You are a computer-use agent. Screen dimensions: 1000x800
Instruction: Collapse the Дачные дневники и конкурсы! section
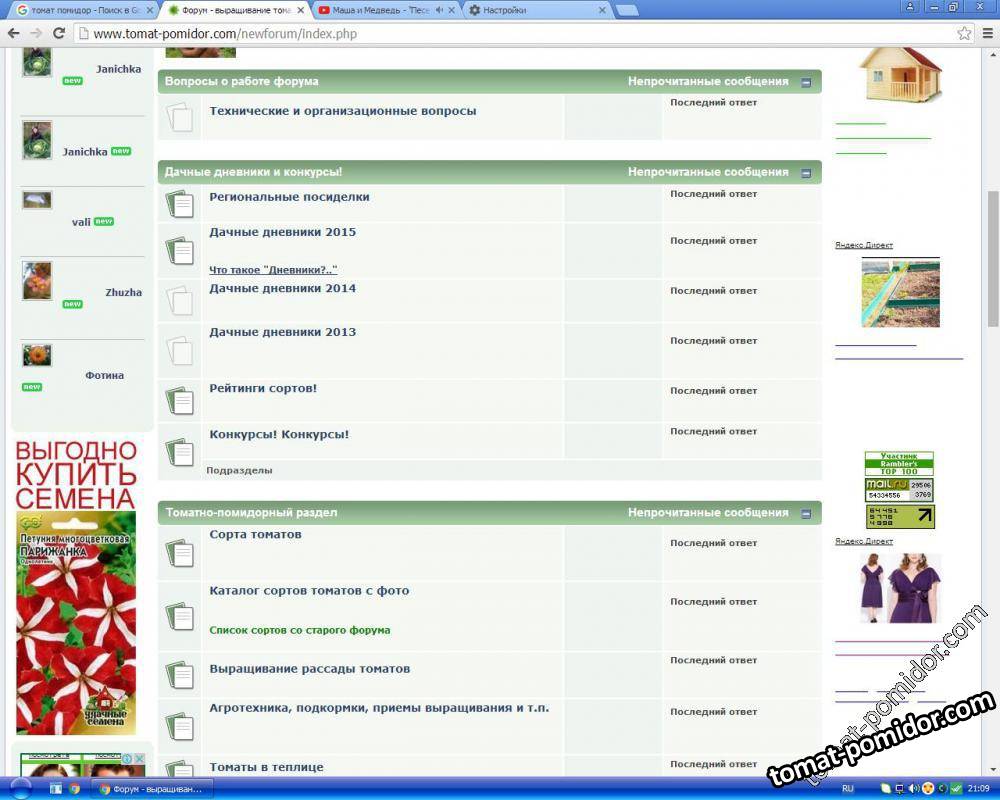(806, 173)
